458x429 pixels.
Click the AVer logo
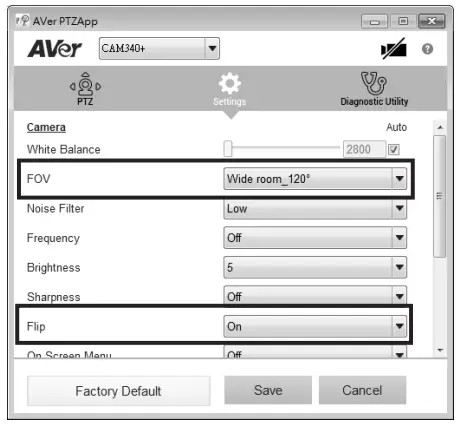tap(55, 49)
